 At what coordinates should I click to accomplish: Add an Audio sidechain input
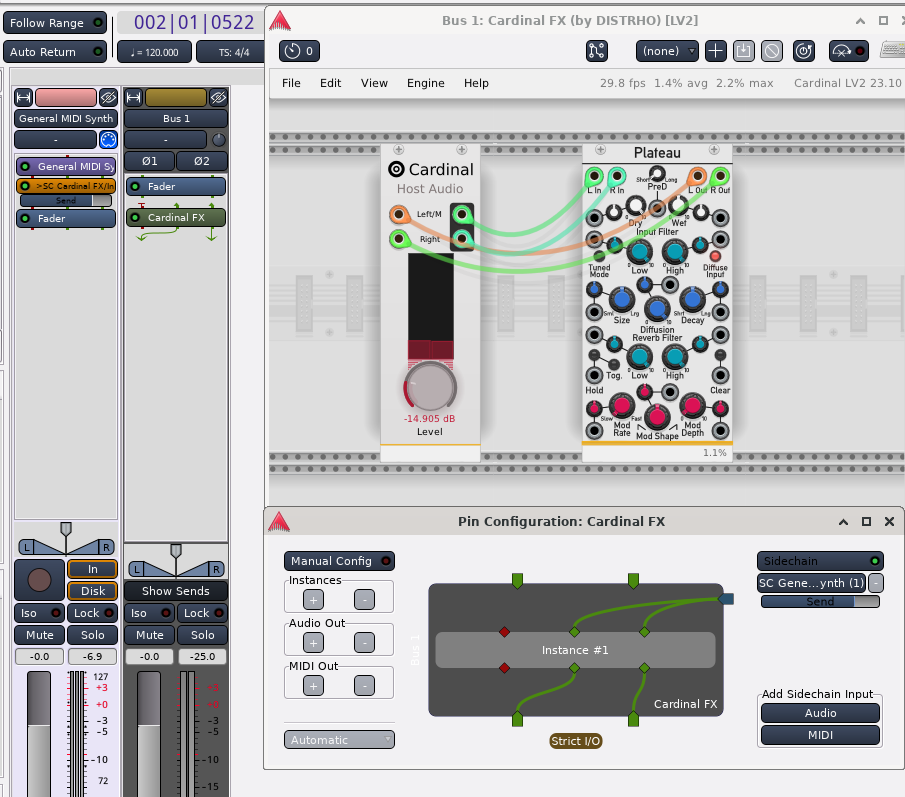coord(820,713)
